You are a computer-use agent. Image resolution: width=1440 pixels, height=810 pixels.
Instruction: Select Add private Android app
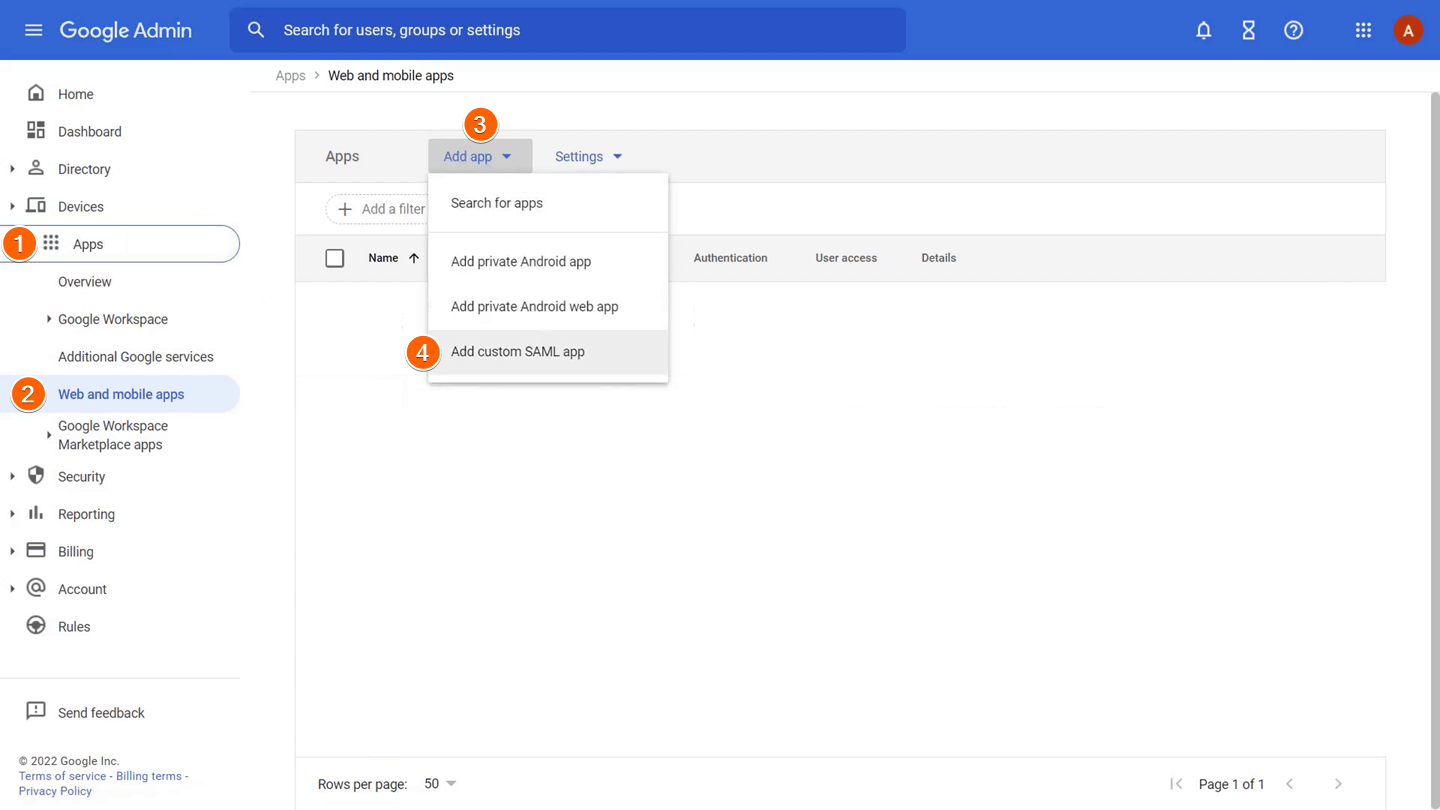(521, 262)
